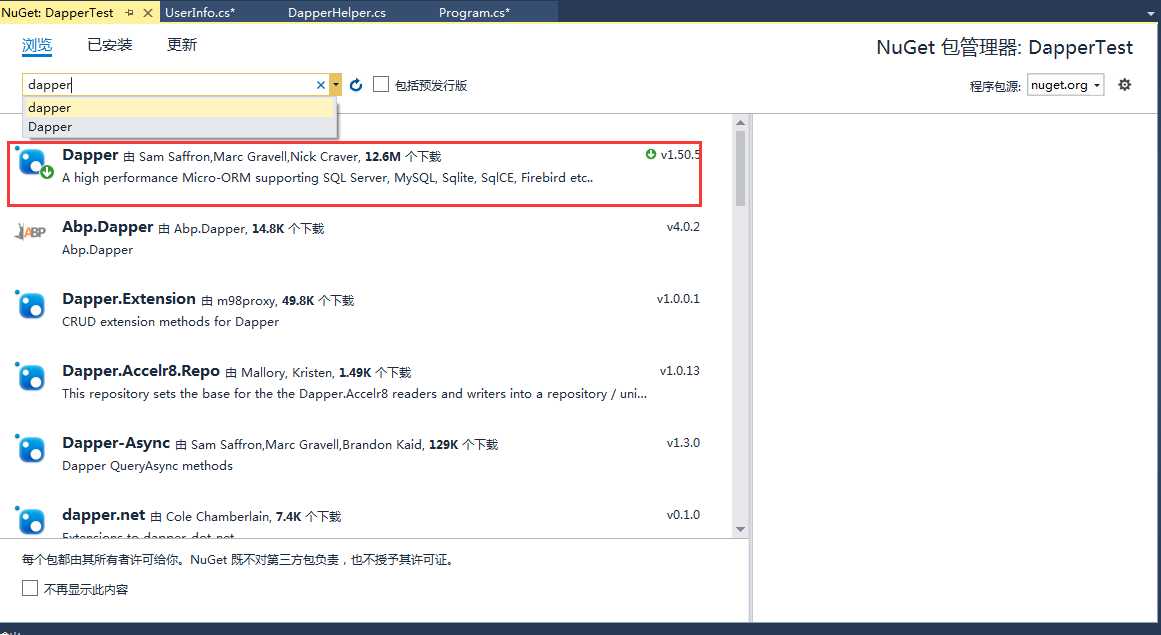Screen dimensions: 1161x635
Task: Expand the search box history dropdown
Action: [x=336, y=85]
